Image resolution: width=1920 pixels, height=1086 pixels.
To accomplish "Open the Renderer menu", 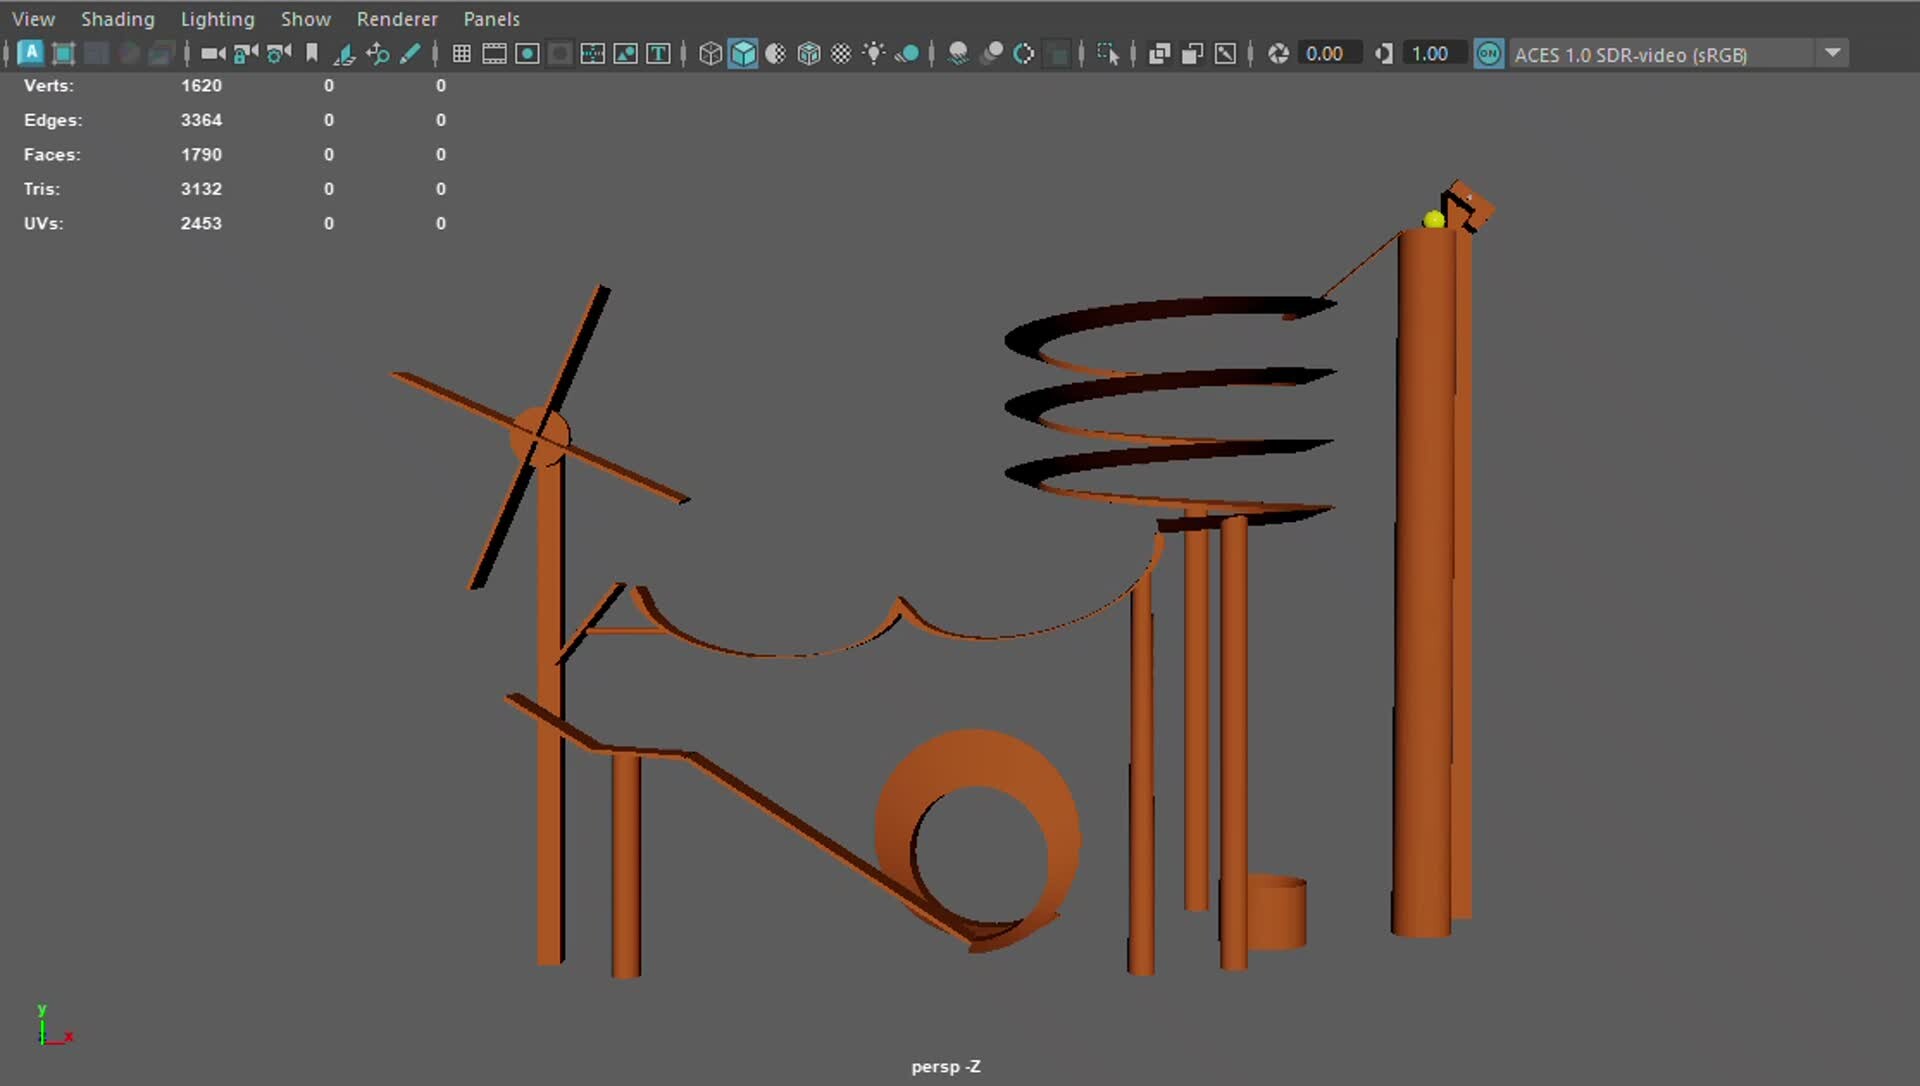I will click(397, 18).
